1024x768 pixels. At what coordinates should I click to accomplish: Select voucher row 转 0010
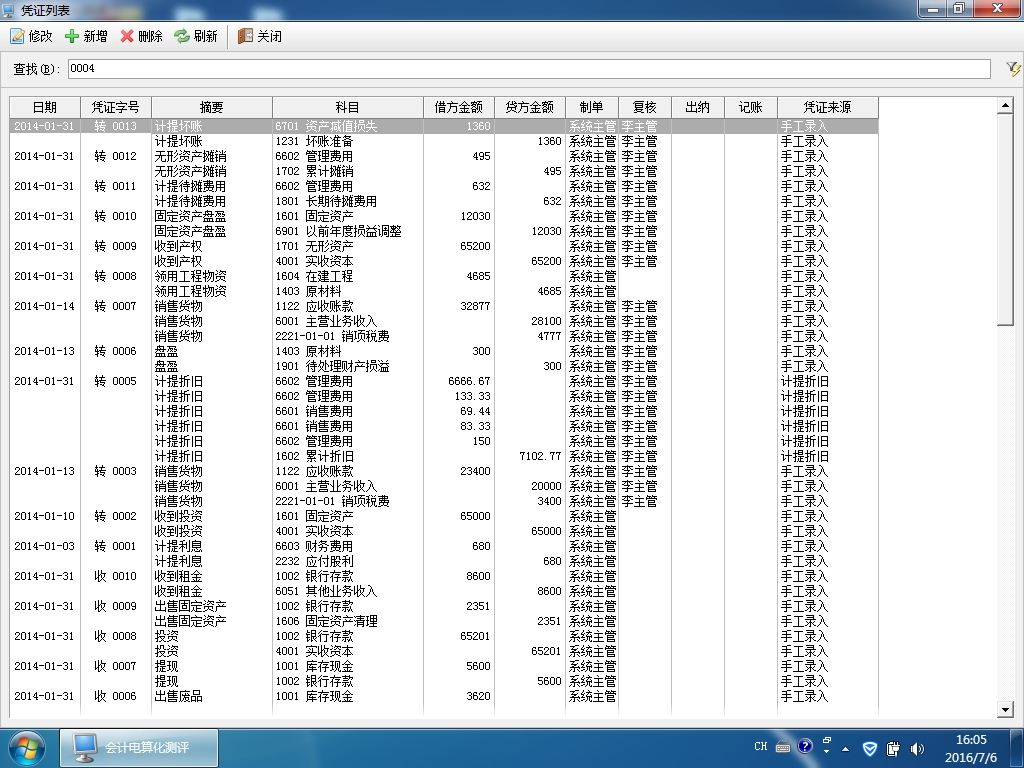coord(443,216)
